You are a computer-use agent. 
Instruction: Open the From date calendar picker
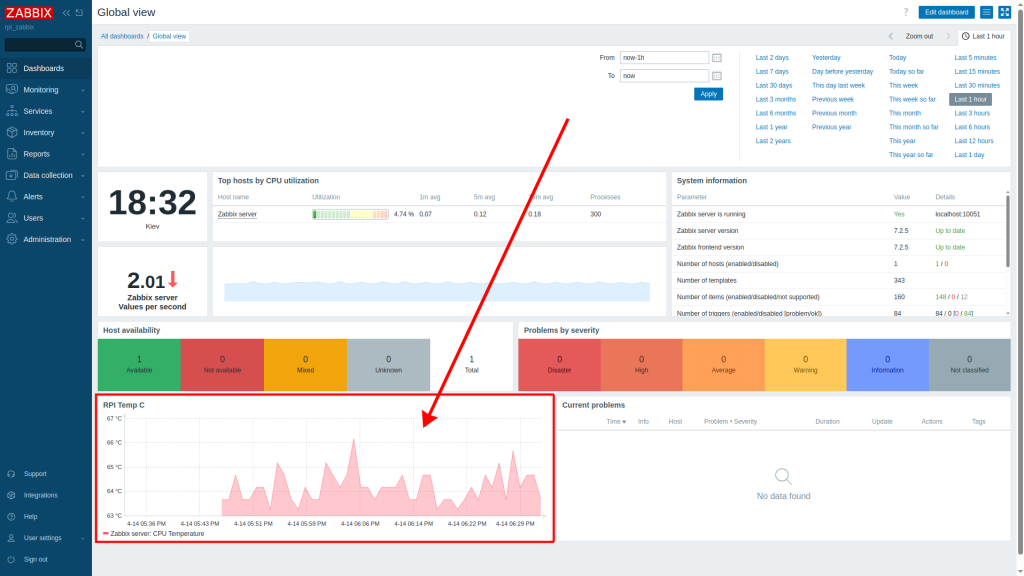pyautogui.click(x=716, y=57)
